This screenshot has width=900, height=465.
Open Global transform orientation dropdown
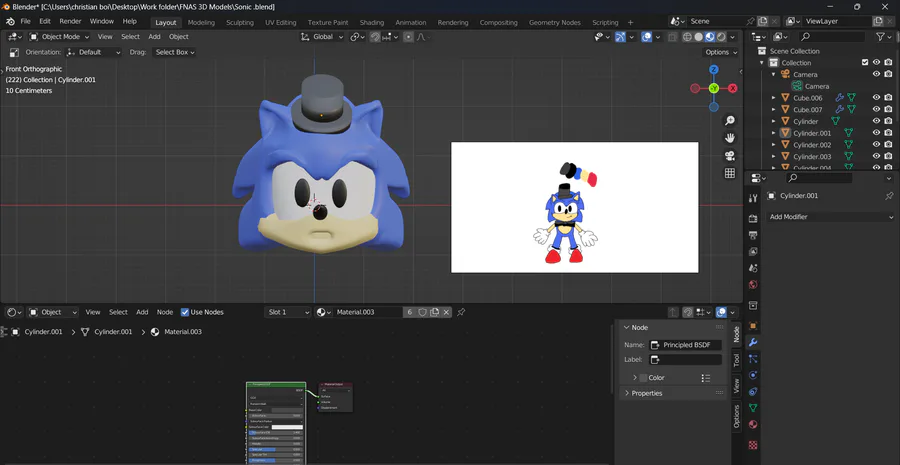pyautogui.click(x=322, y=37)
